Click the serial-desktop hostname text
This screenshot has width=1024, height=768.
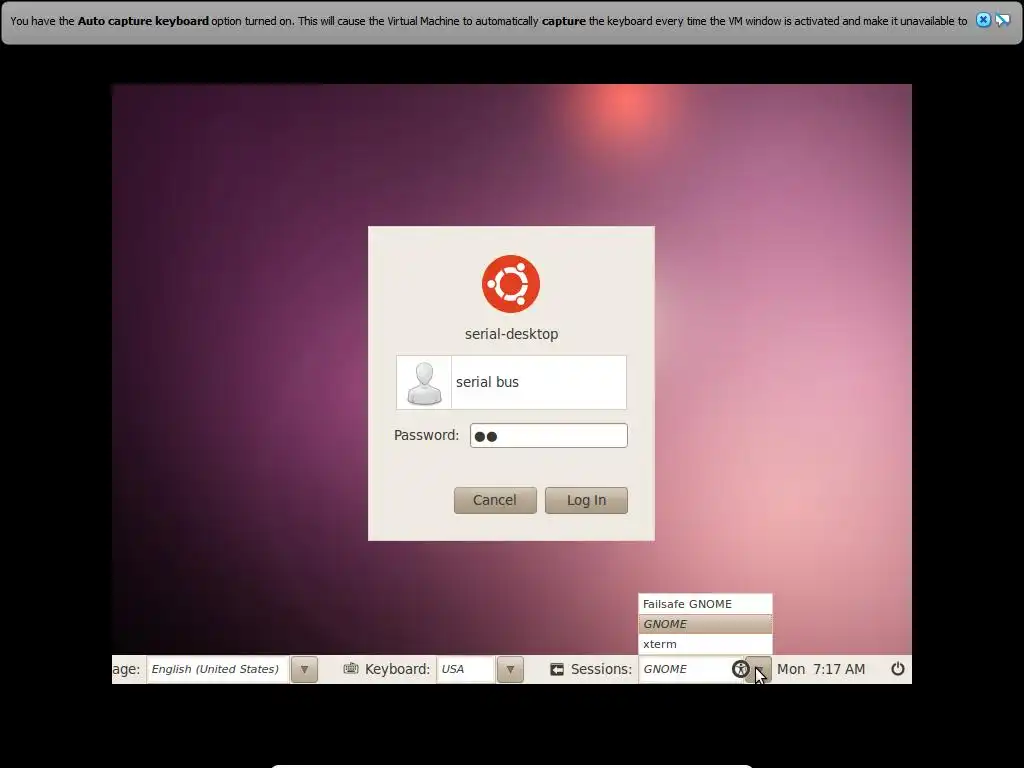point(511,334)
